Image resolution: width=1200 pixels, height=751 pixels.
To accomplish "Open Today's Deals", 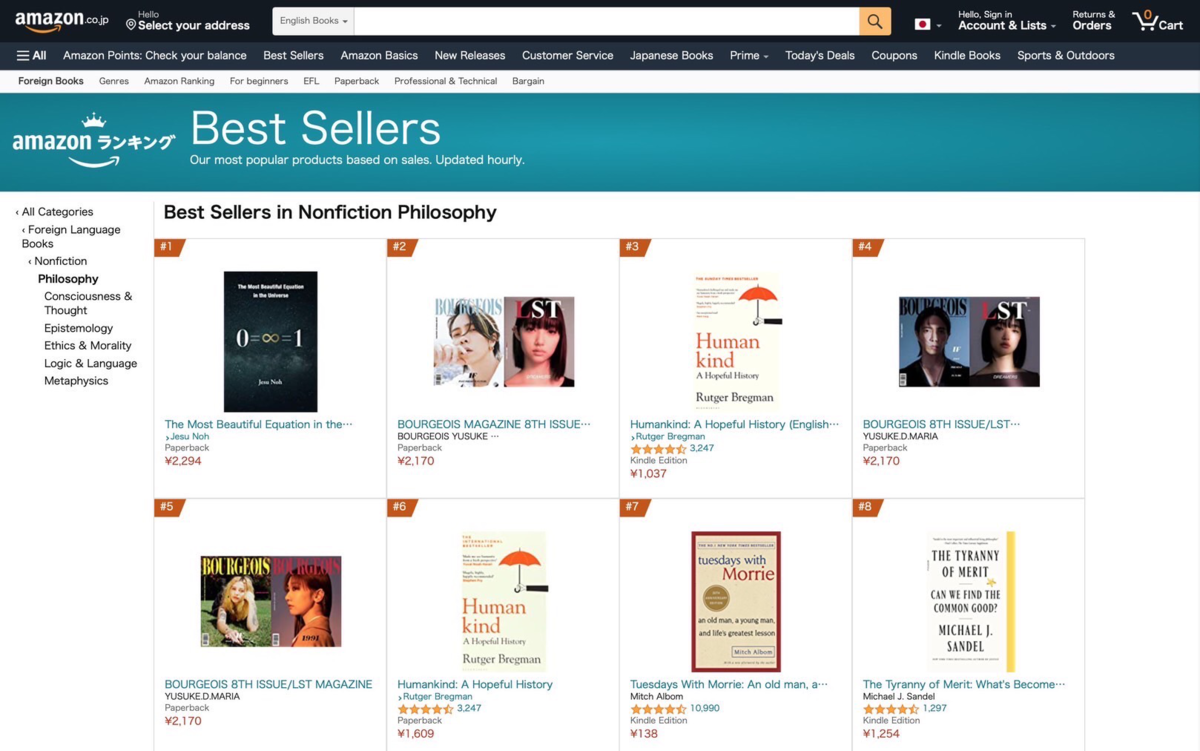I will (x=820, y=55).
